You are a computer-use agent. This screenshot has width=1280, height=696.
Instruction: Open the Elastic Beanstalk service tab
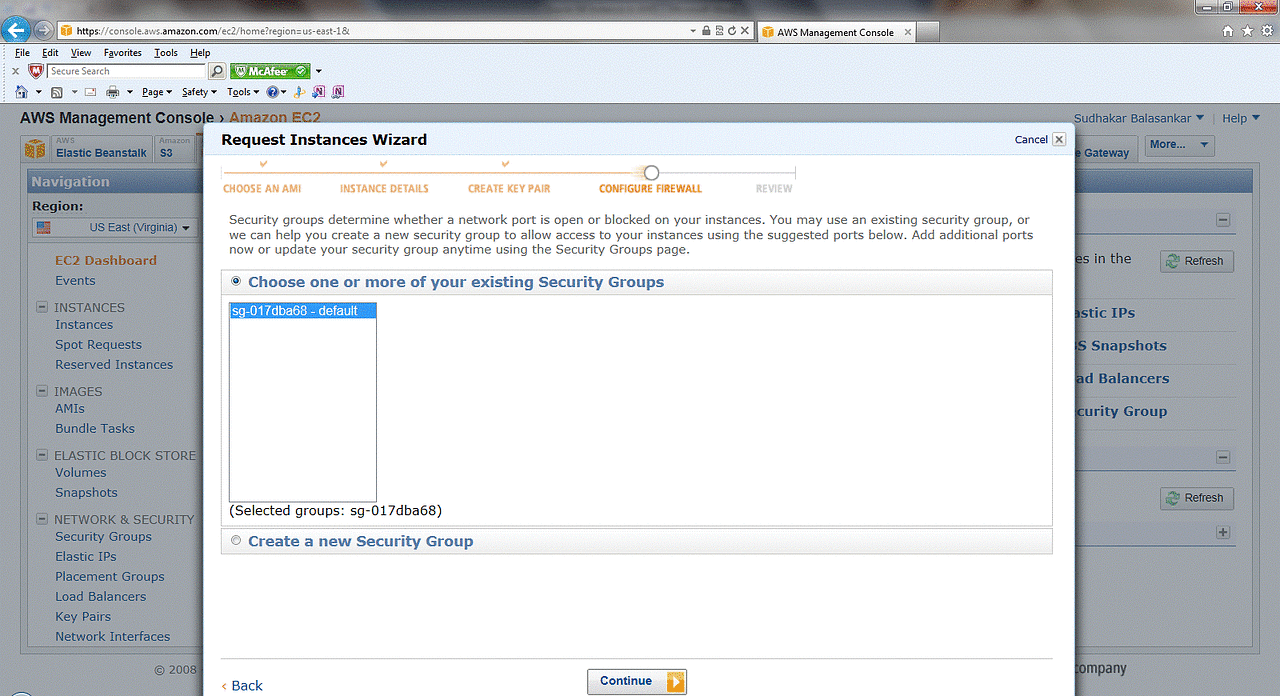point(100,148)
